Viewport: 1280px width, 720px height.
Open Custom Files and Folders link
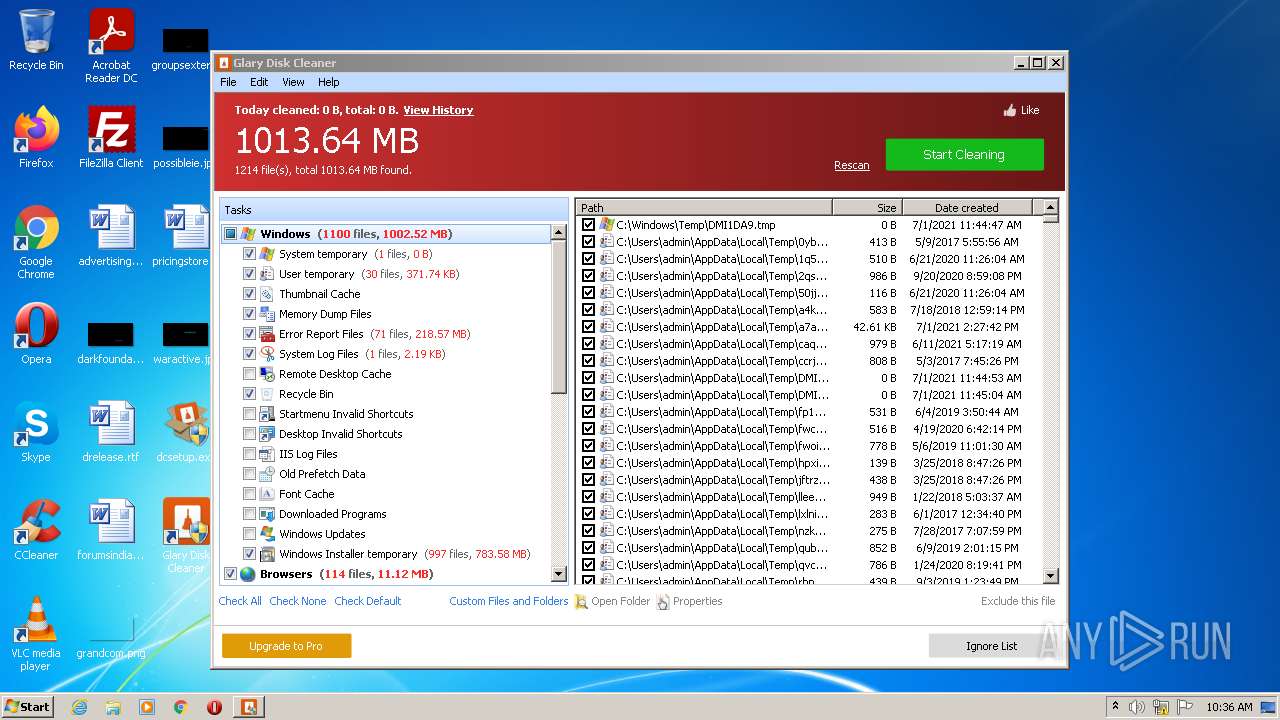(x=508, y=601)
